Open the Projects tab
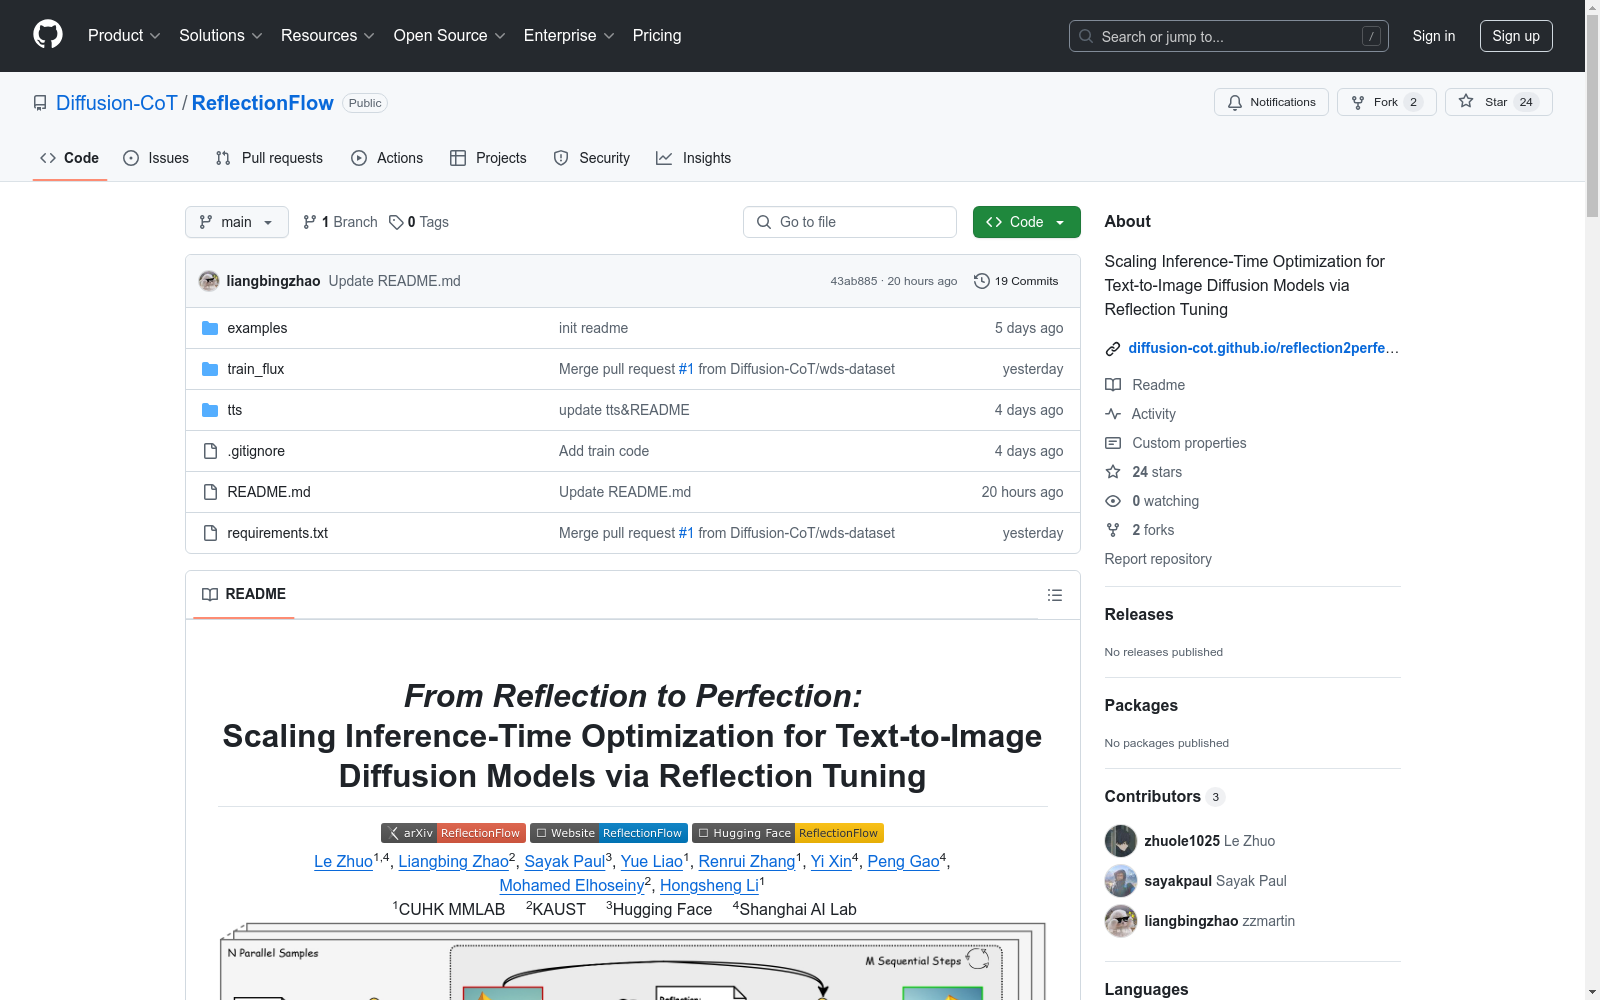The height and width of the screenshot is (1000, 1600). (488, 158)
